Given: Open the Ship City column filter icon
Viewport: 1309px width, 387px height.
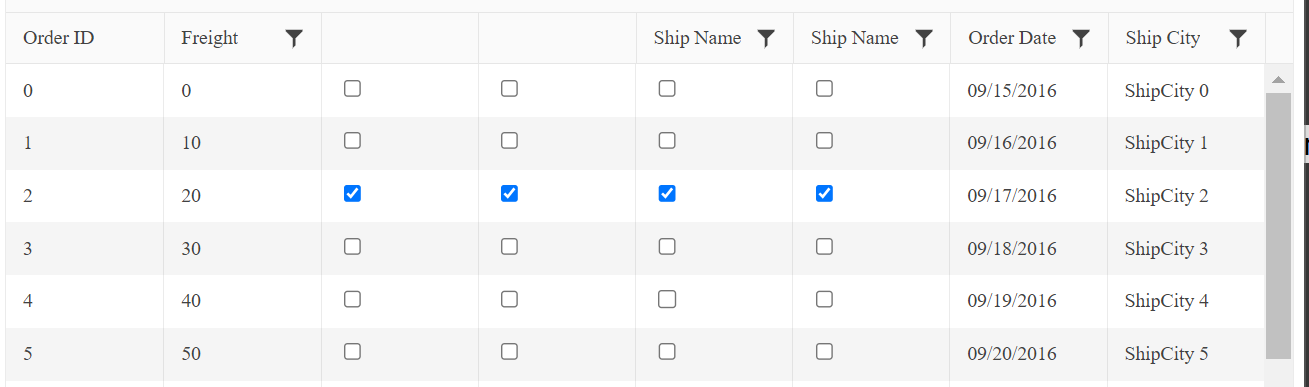Looking at the screenshot, I should click(1238, 38).
